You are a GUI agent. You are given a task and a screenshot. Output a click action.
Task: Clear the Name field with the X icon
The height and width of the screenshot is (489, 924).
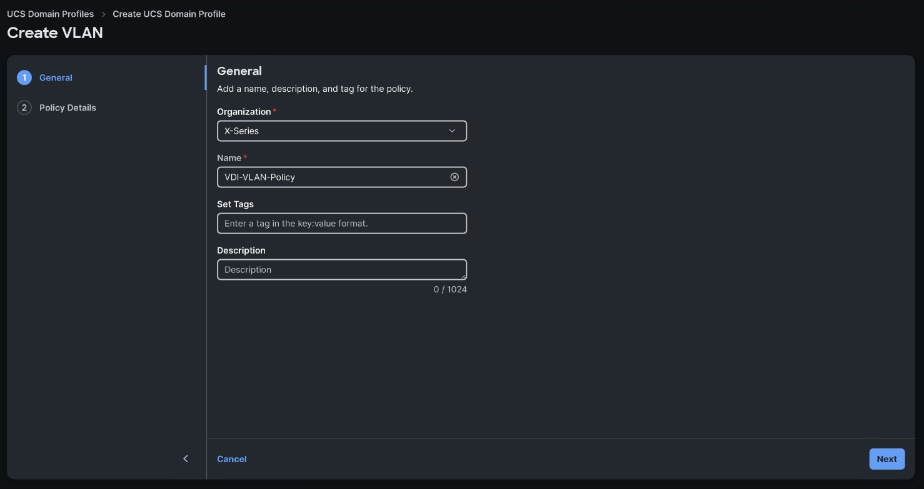(454, 177)
